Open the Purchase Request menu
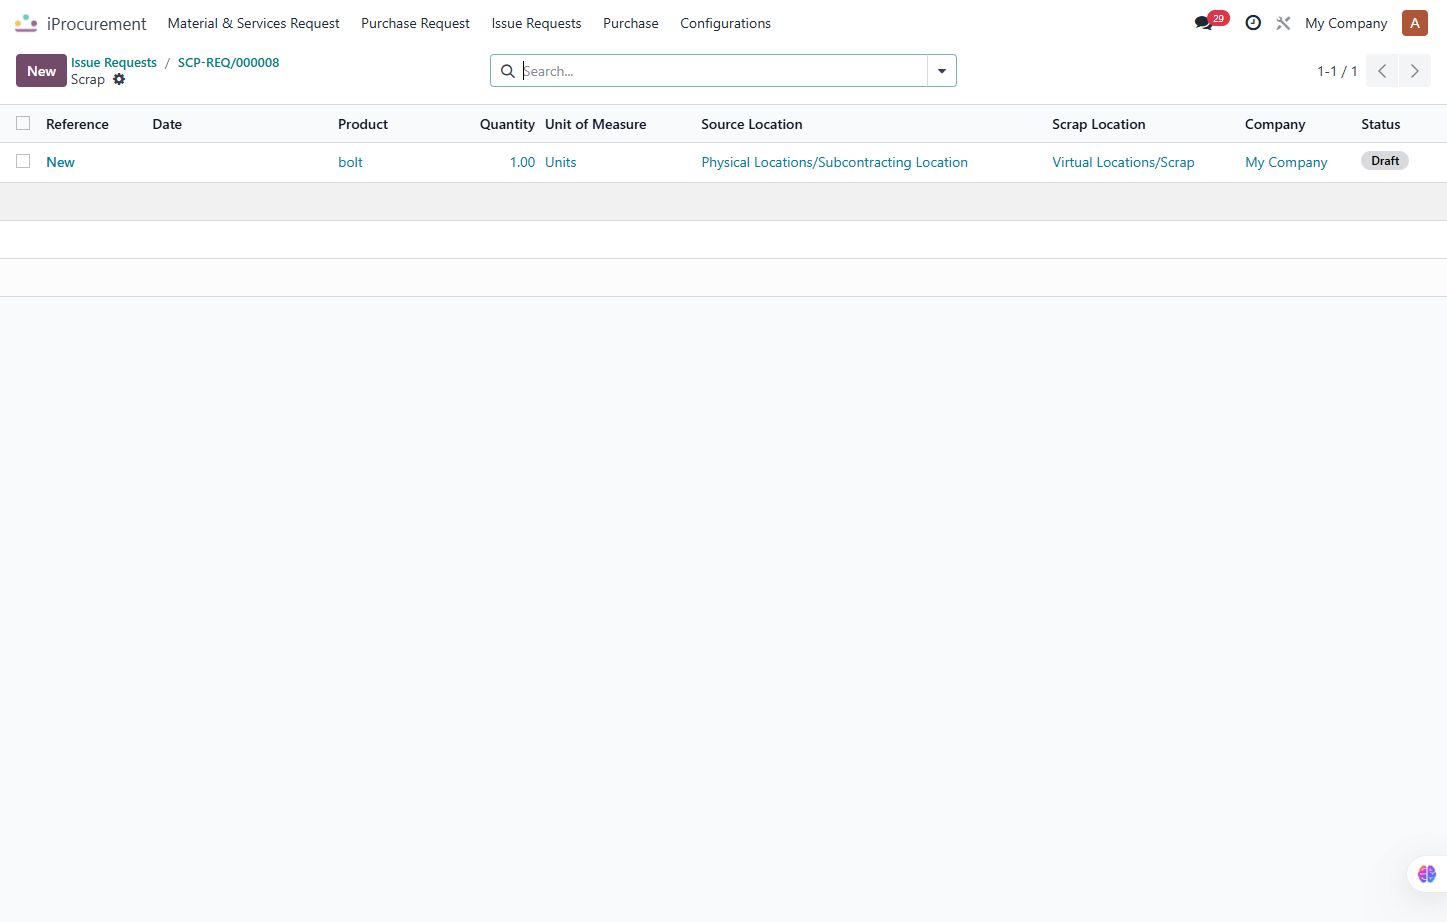Image resolution: width=1447 pixels, height=922 pixels. pos(415,23)
